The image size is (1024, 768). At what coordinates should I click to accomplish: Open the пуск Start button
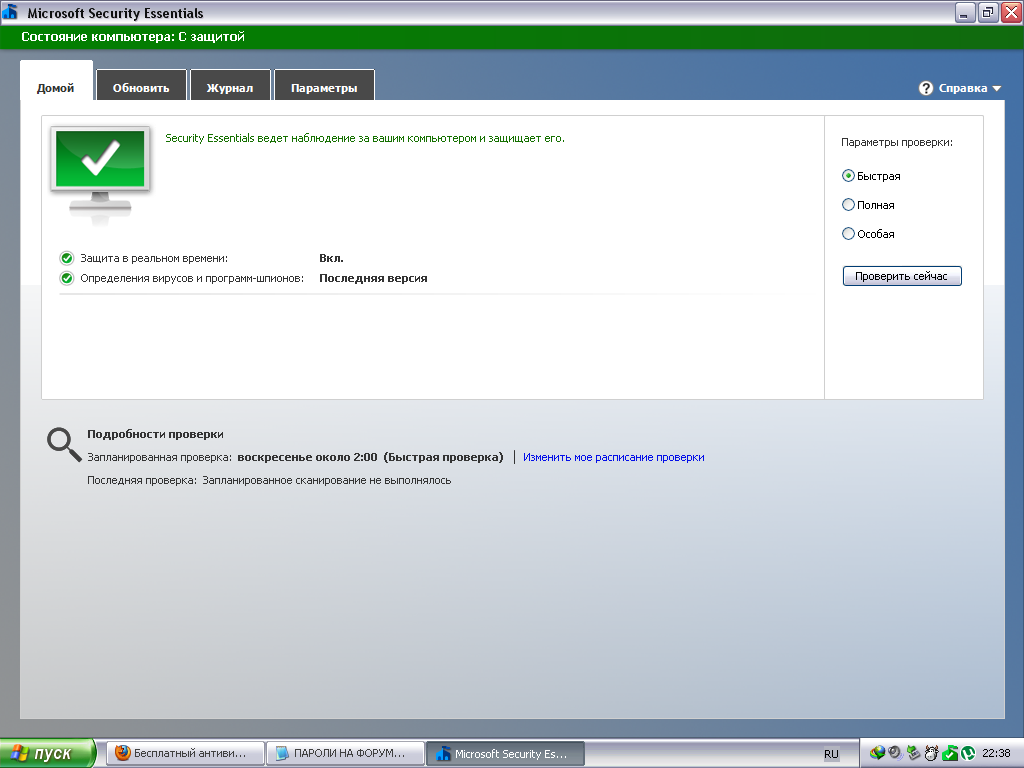point(47,753)
